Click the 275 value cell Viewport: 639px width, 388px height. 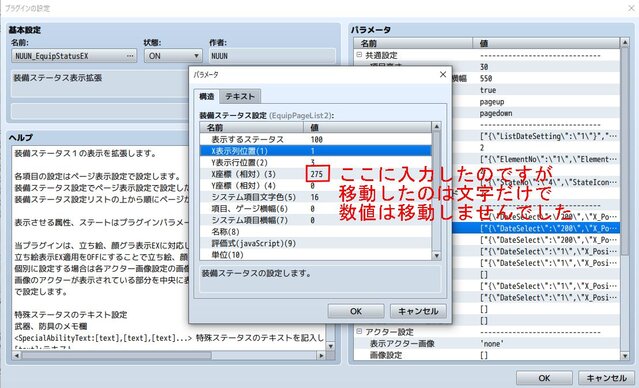click(317, 174)
